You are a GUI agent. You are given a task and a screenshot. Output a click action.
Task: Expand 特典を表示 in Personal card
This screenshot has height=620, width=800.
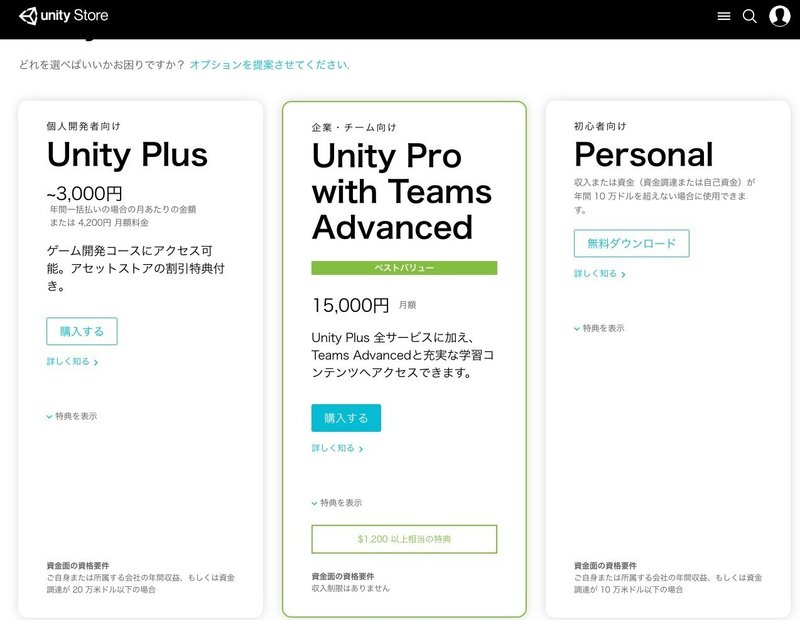pos(599,328)
